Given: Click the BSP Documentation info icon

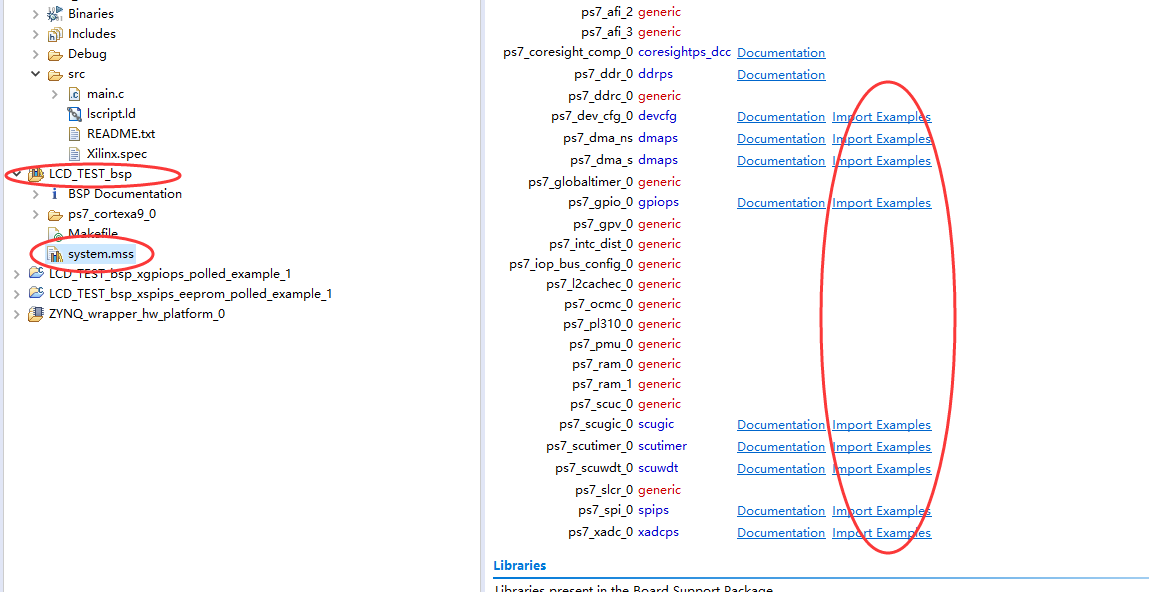Looking at the screenshot, I should click(x=55, y=194).
